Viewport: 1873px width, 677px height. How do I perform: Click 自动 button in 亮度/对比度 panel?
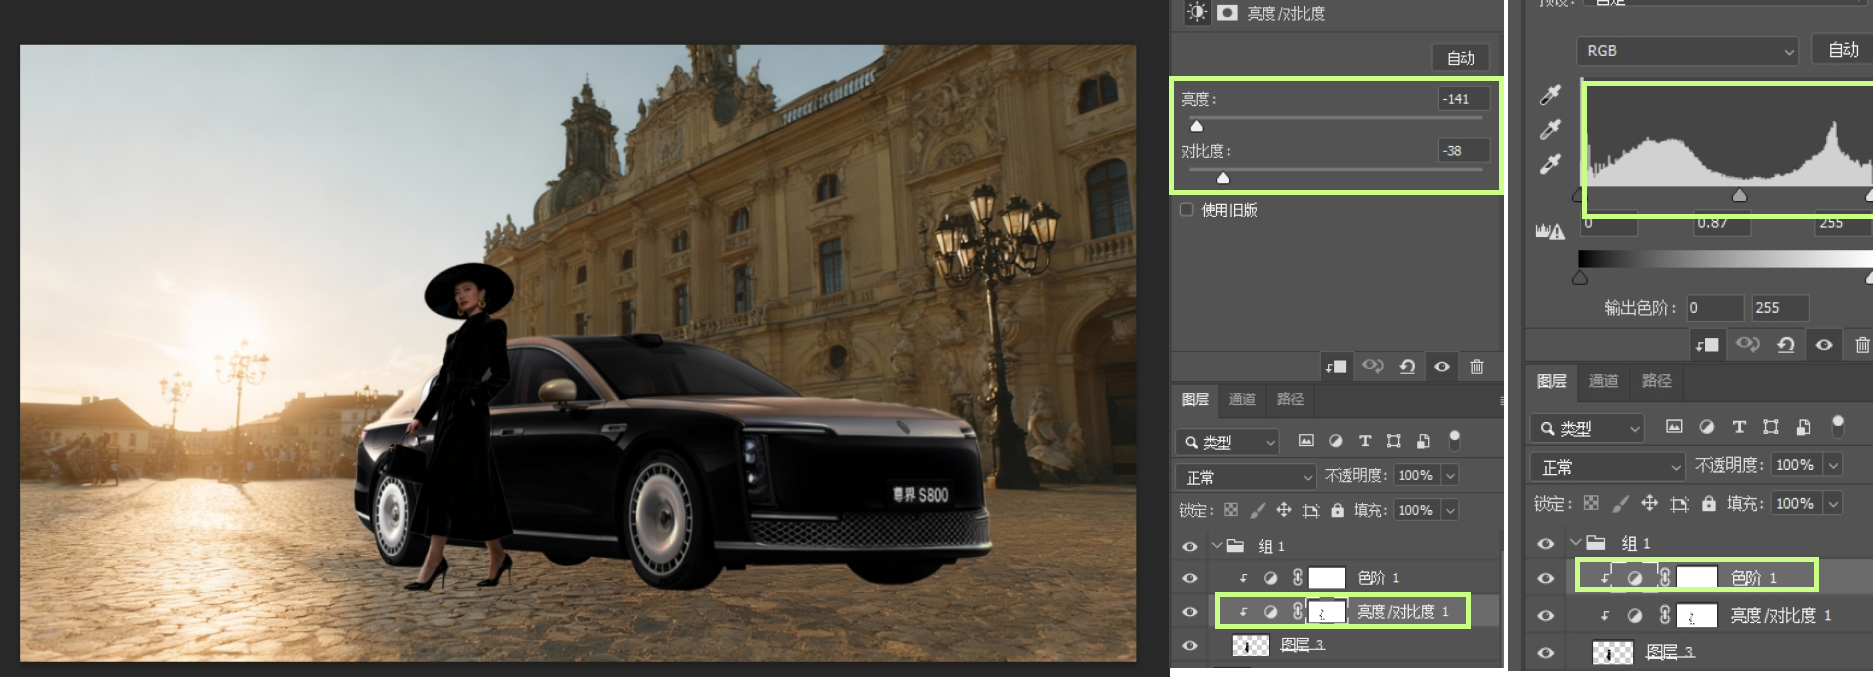(1460, 58)
